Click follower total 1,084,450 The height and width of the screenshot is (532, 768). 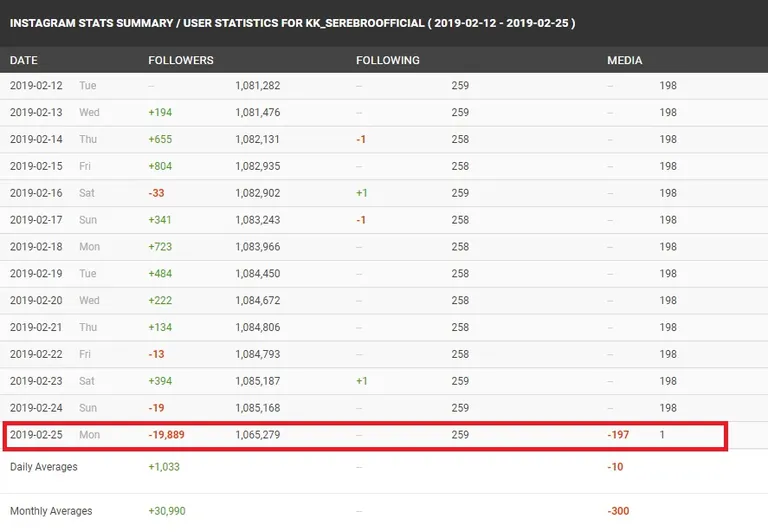(258, 274)
